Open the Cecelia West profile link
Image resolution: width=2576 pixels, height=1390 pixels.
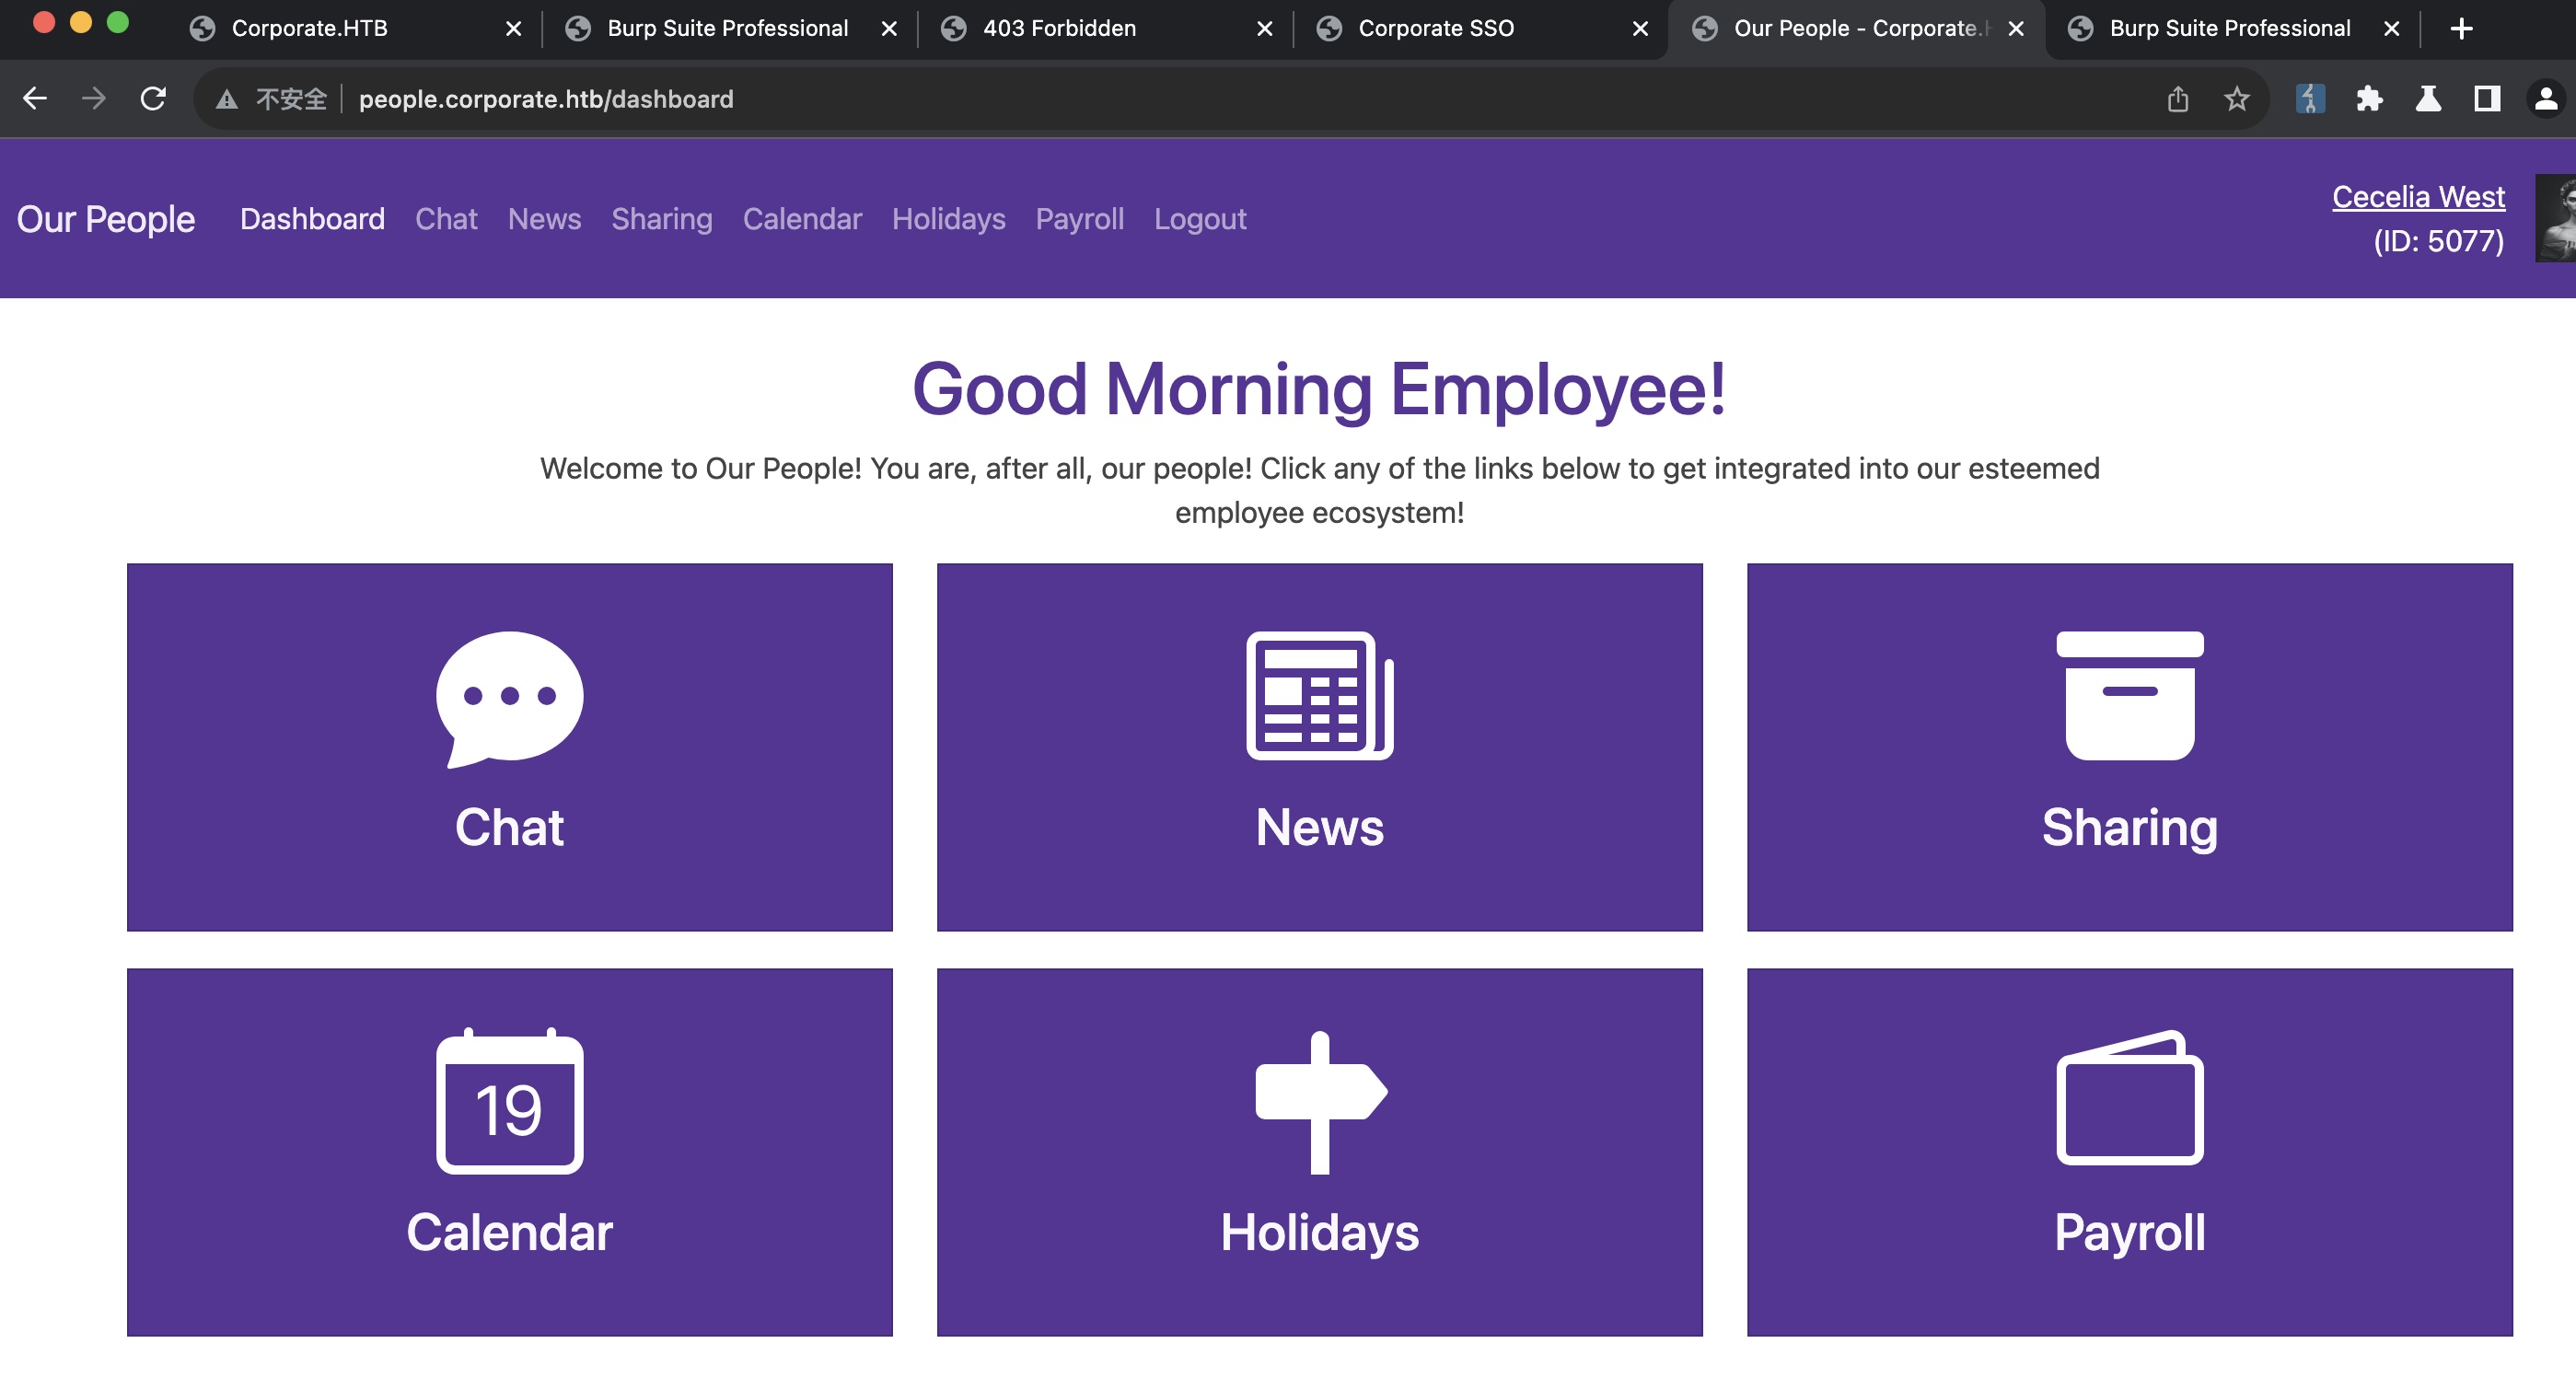click(2417, 197)
